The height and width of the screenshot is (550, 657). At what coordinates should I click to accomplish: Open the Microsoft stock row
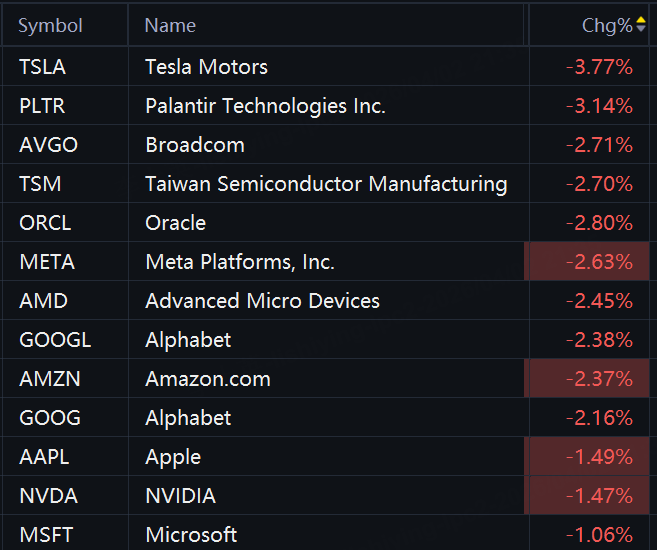coord(191,535)
